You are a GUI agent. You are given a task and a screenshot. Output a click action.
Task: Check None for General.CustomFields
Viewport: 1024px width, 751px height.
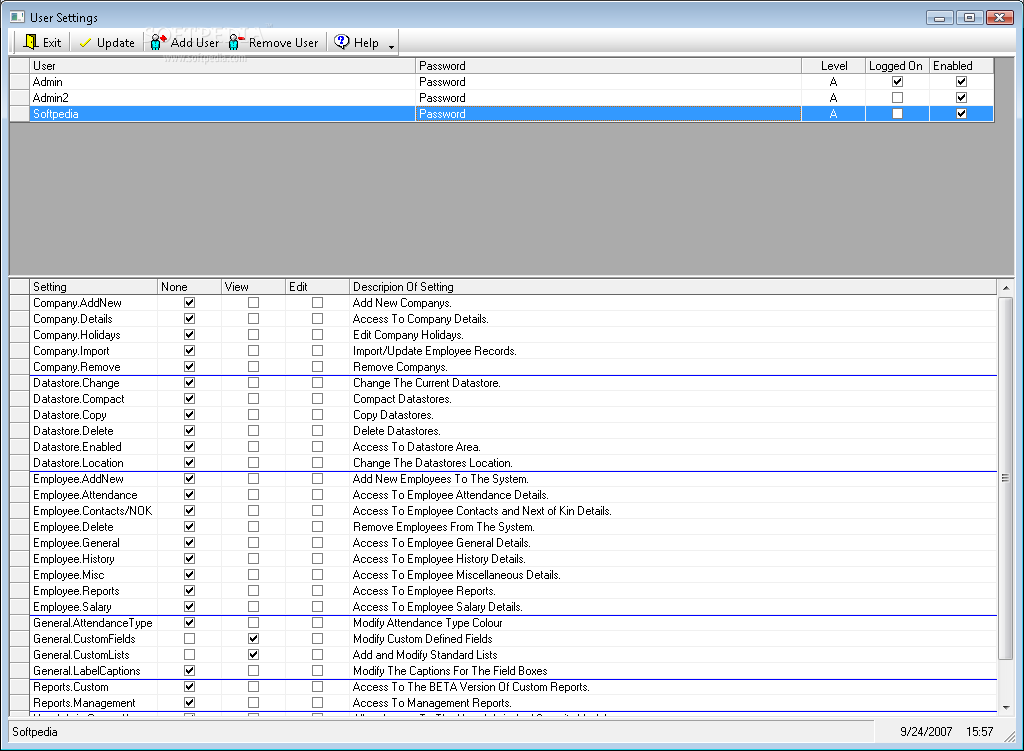[189, 639]
